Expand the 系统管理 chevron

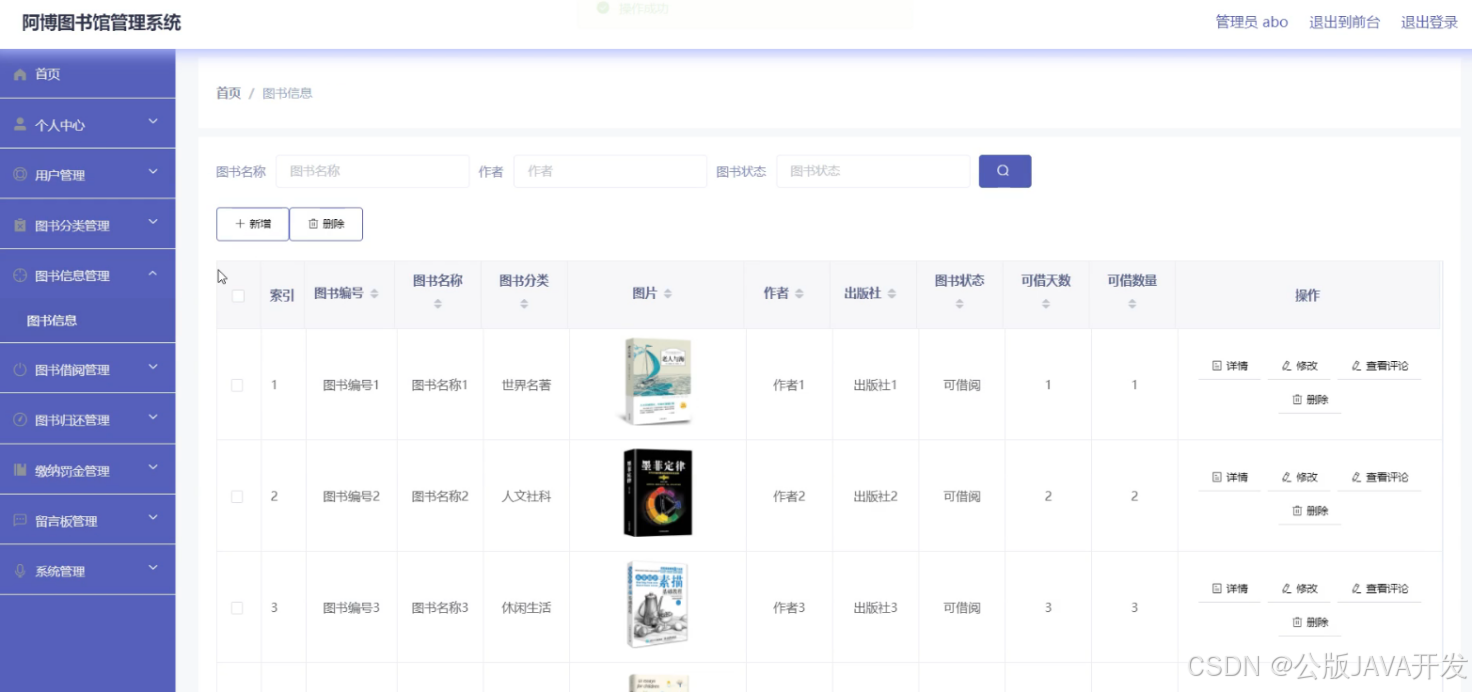[x=153, y=568]
